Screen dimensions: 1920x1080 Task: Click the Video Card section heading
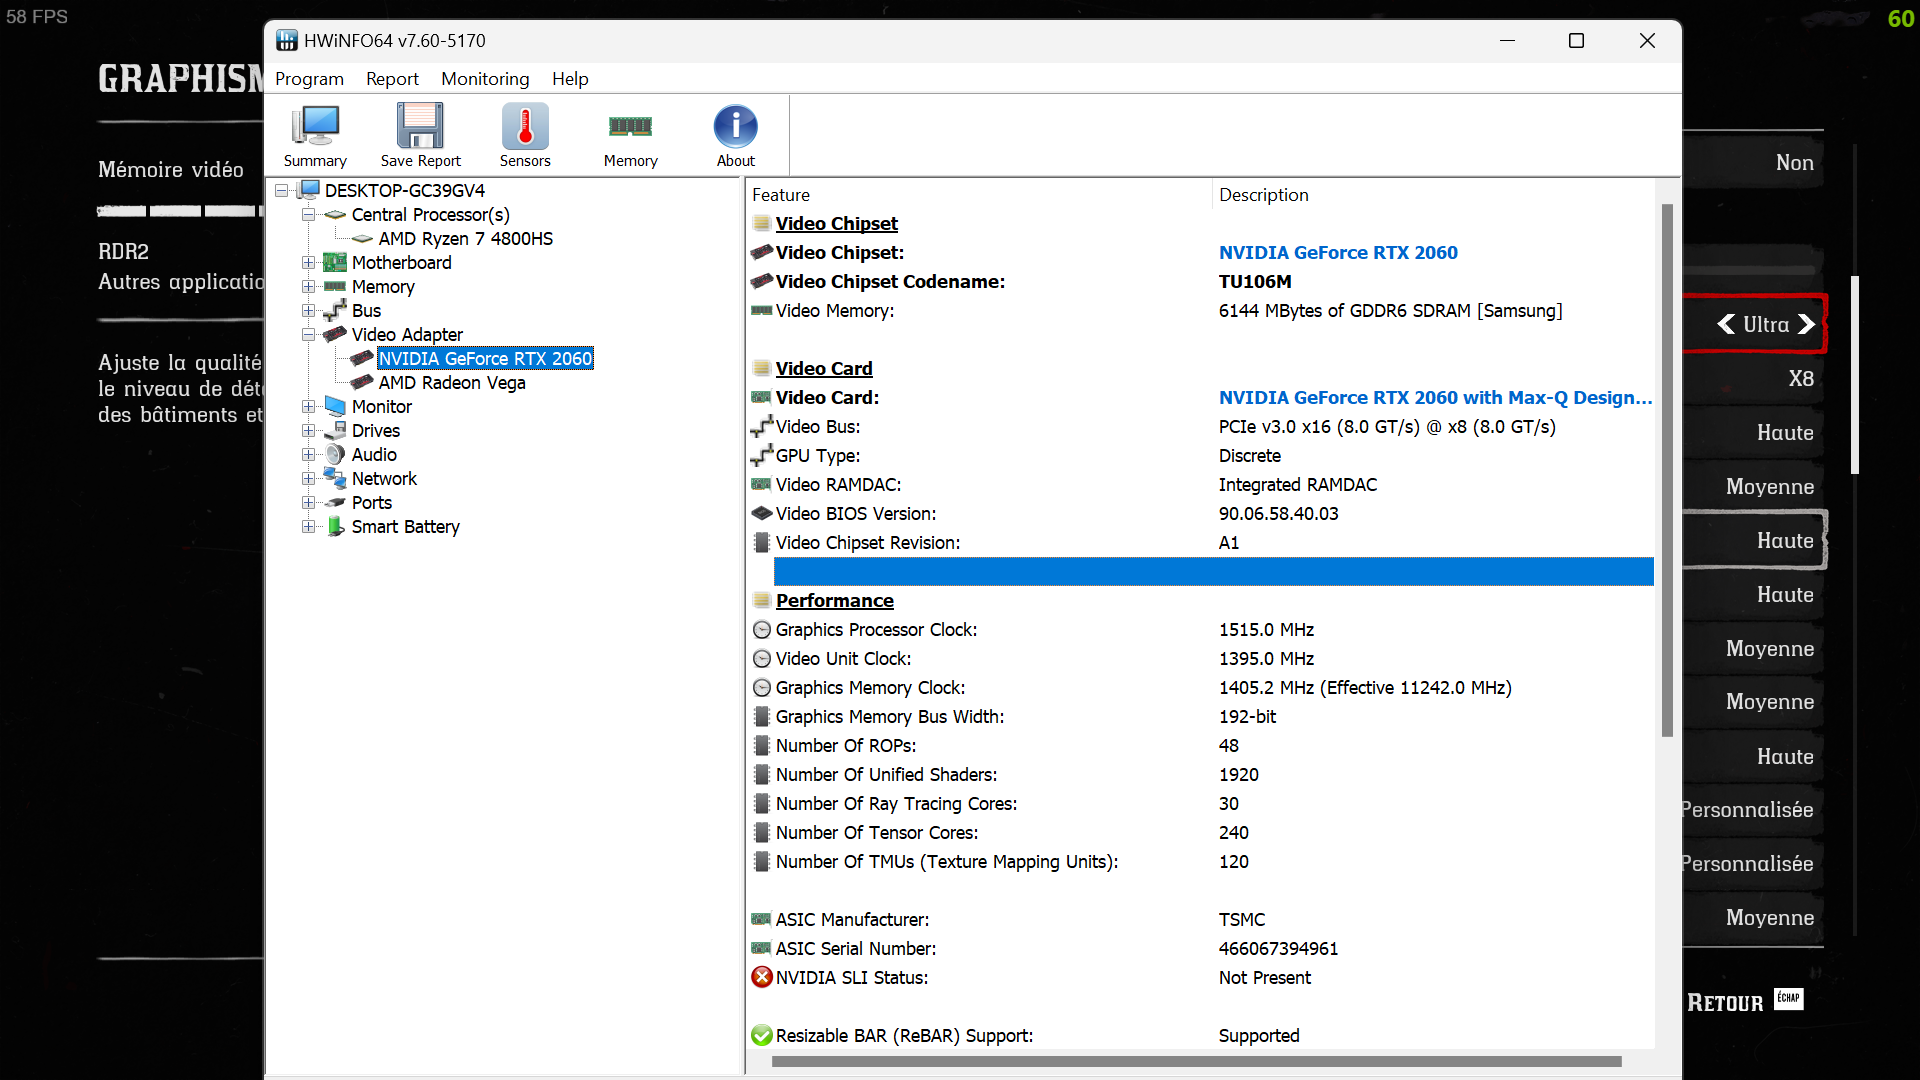click(x=824, y=368)
